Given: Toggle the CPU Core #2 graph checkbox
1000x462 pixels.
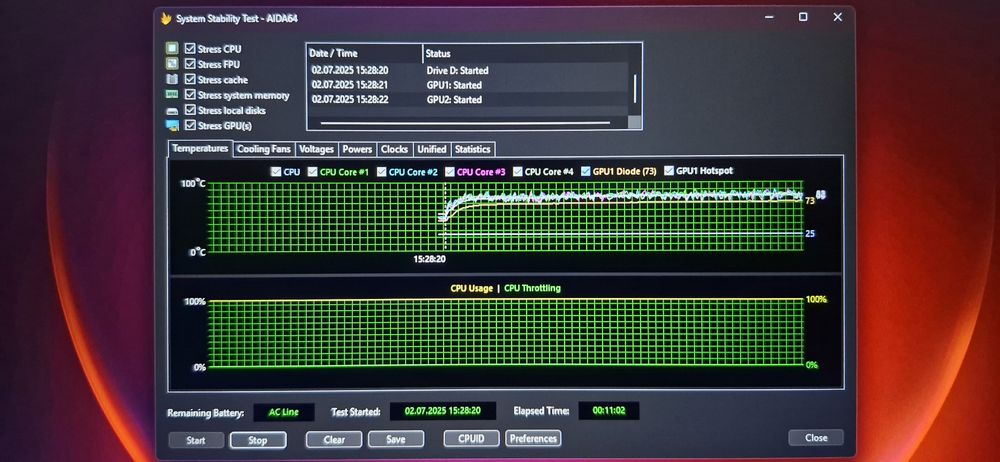Looking at the screenshot, I should click(381, 172).
